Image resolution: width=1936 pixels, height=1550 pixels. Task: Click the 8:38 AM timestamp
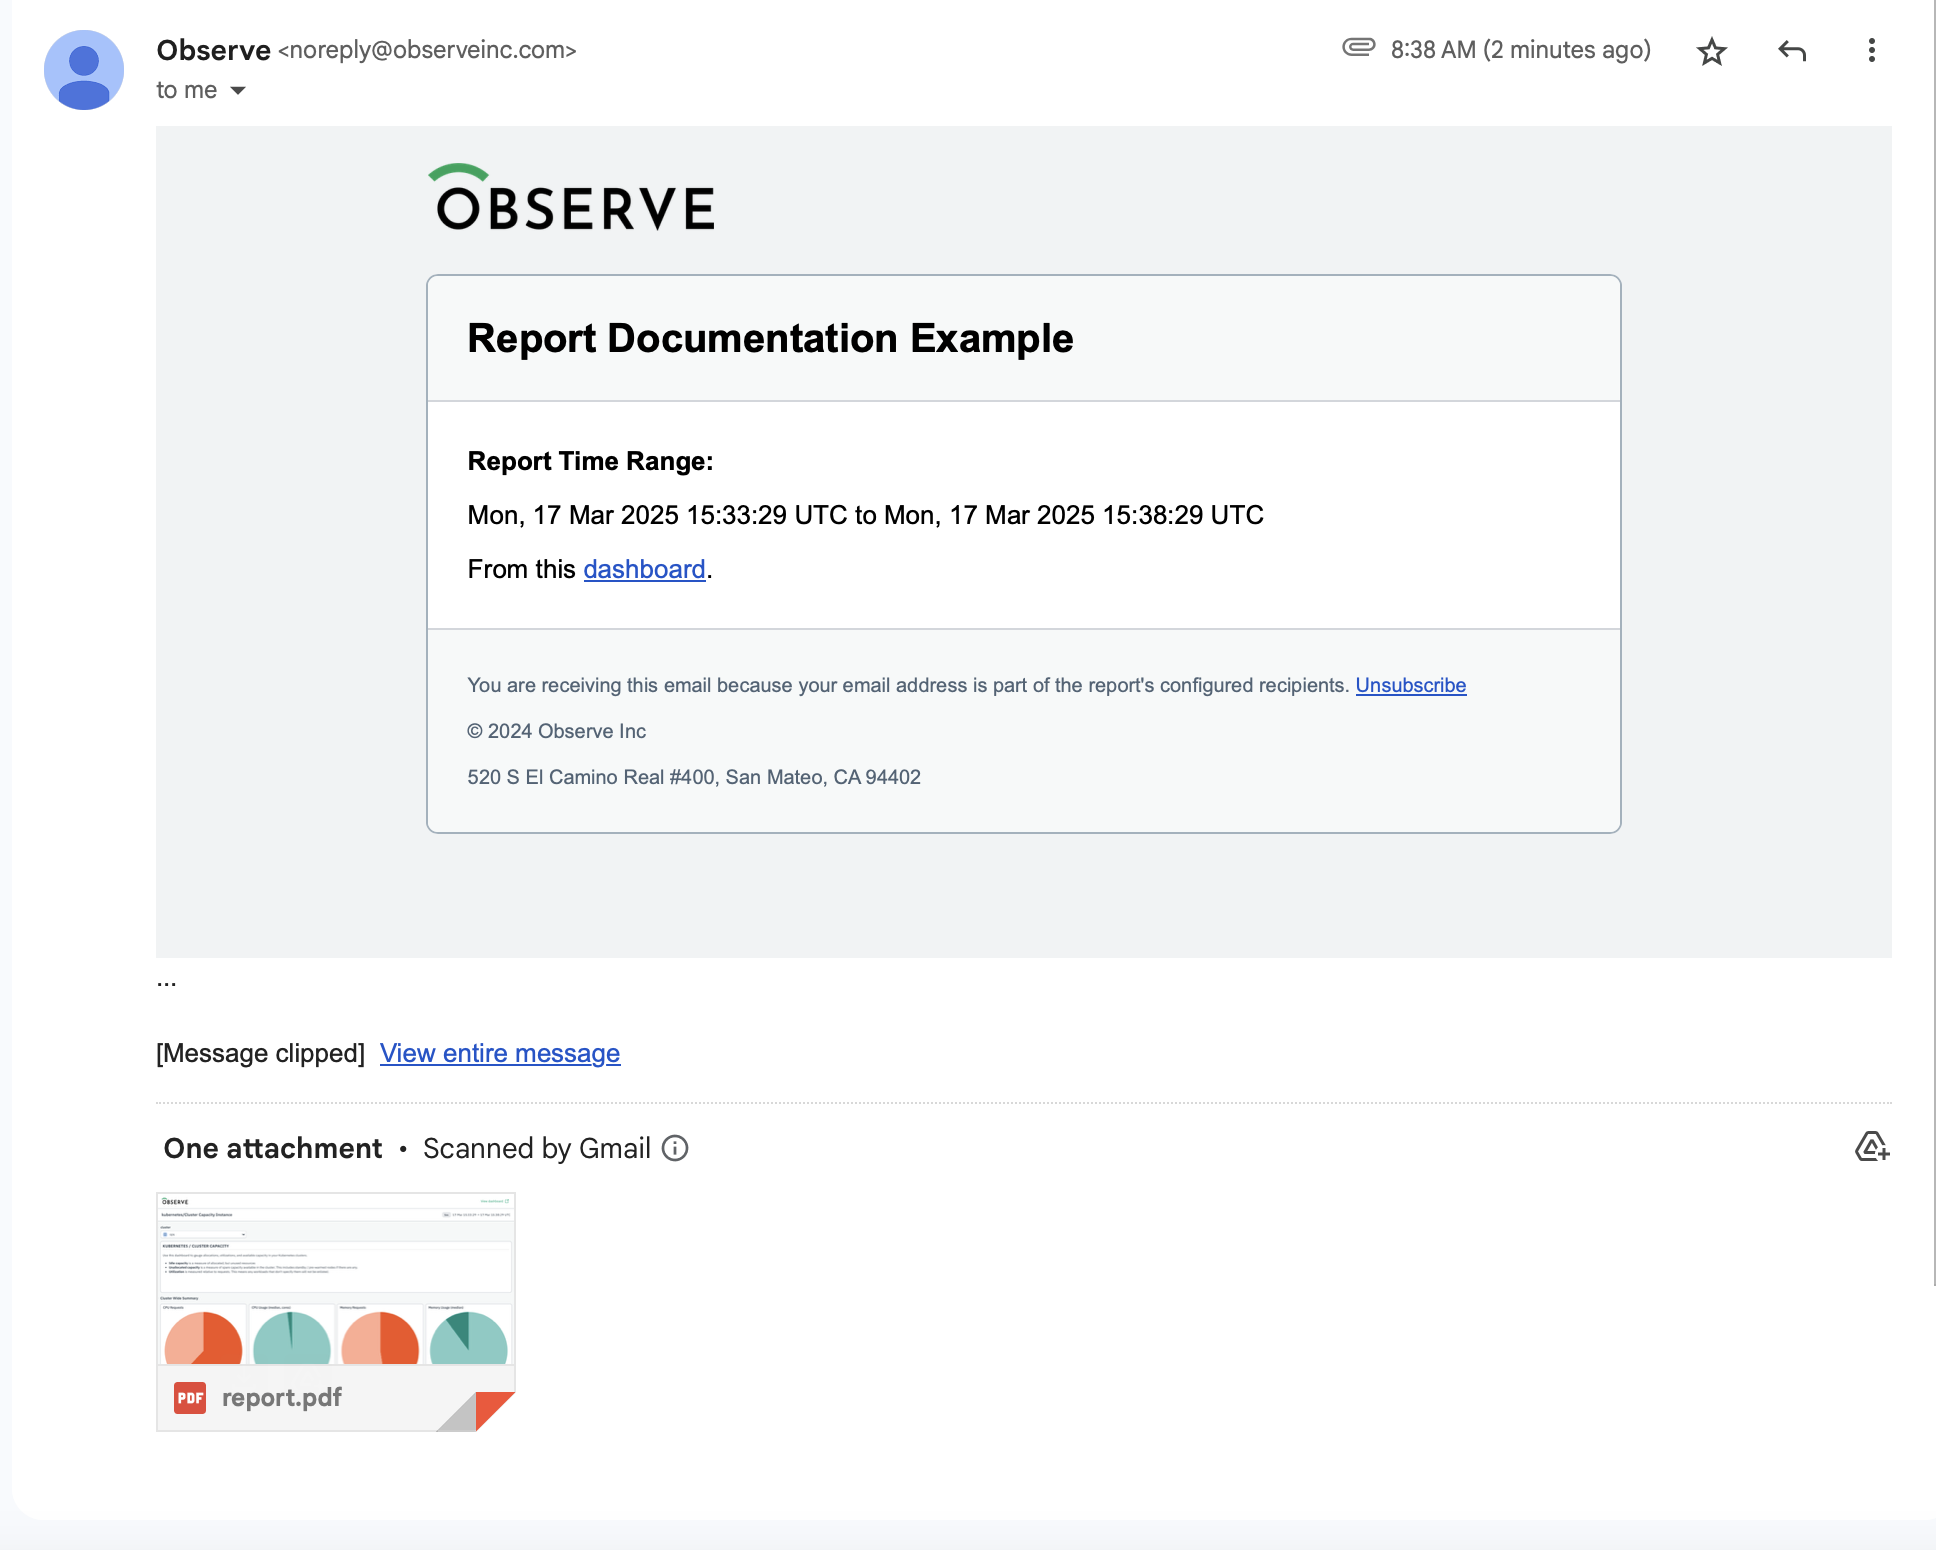1520,50
